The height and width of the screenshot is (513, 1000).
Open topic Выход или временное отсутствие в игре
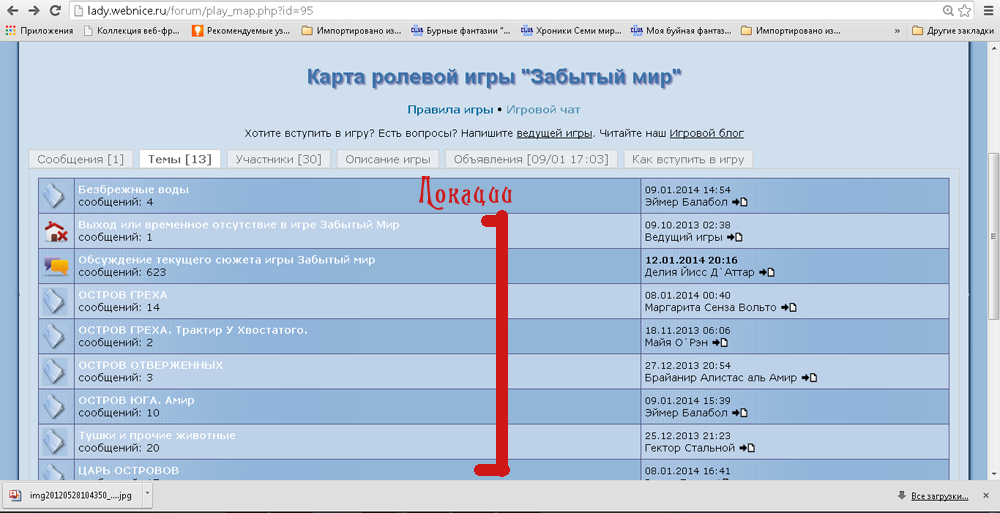tap(239, 225)
